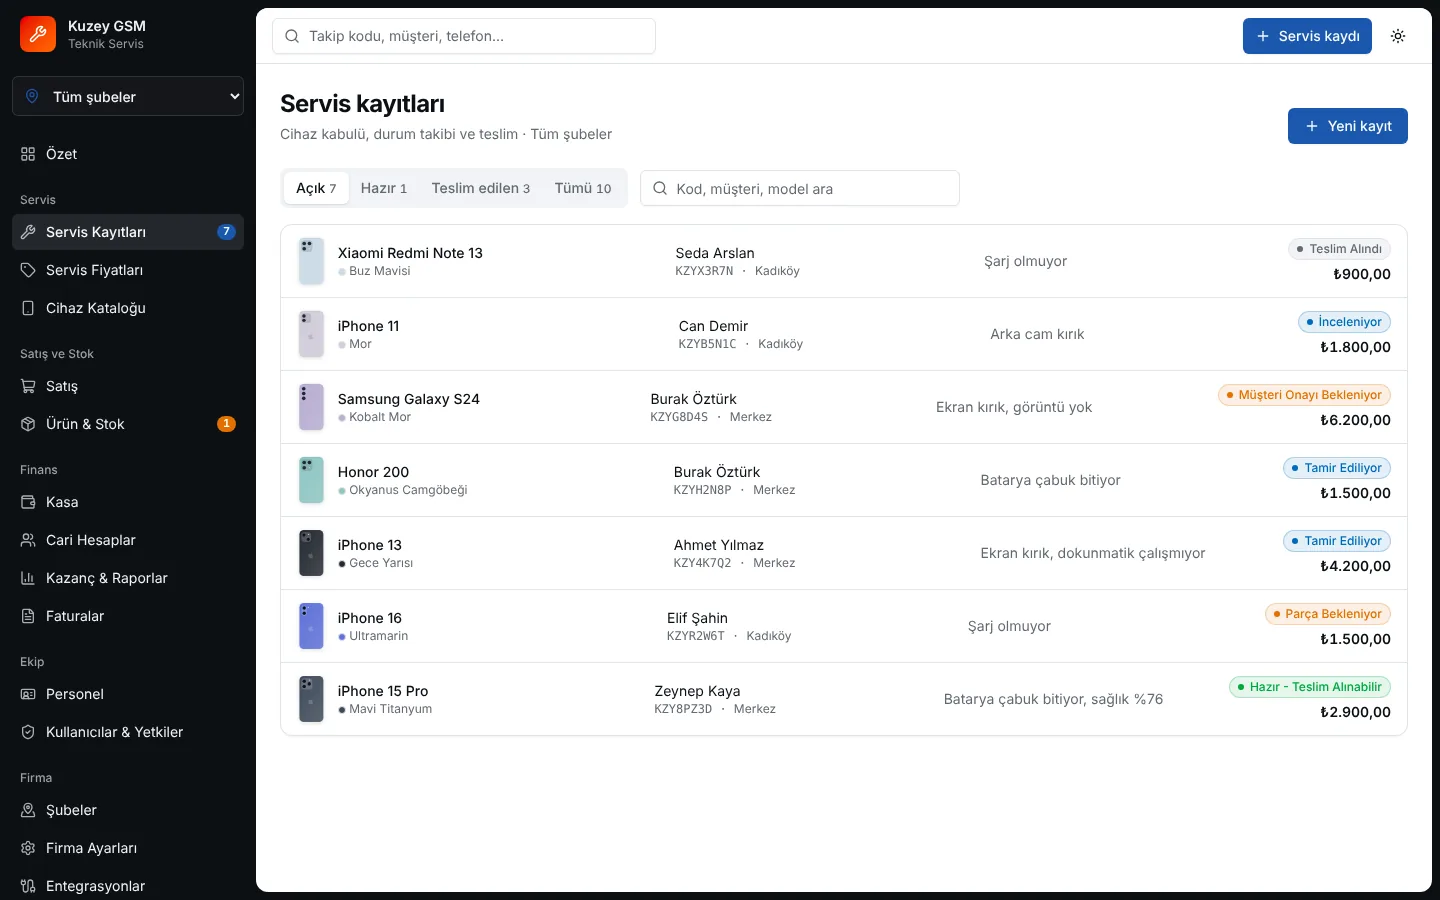Click the Yeni kayıt button
This screenshot has width=1440, height=900.
coord(1348,126)
